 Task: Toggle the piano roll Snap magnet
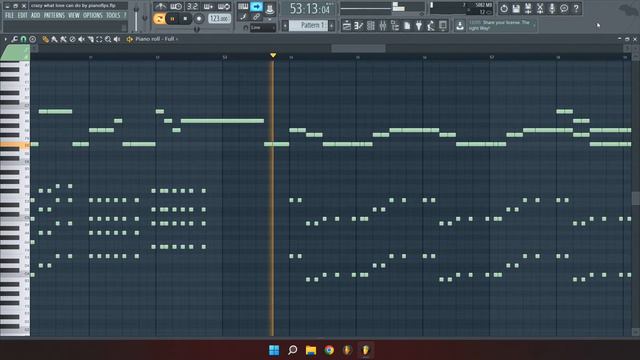pos(23,39)
